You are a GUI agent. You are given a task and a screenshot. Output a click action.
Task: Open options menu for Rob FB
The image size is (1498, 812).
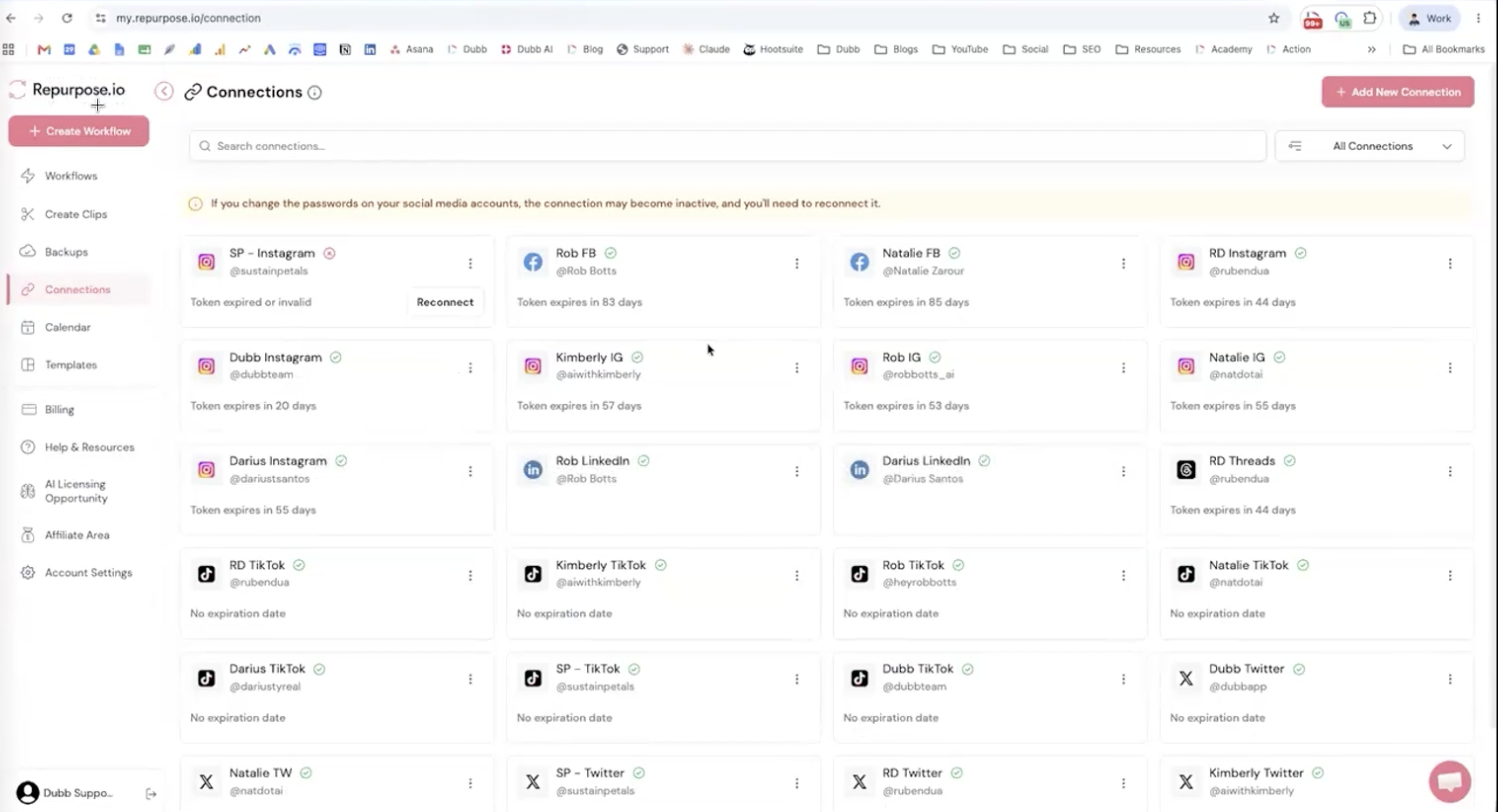(797, 264)
